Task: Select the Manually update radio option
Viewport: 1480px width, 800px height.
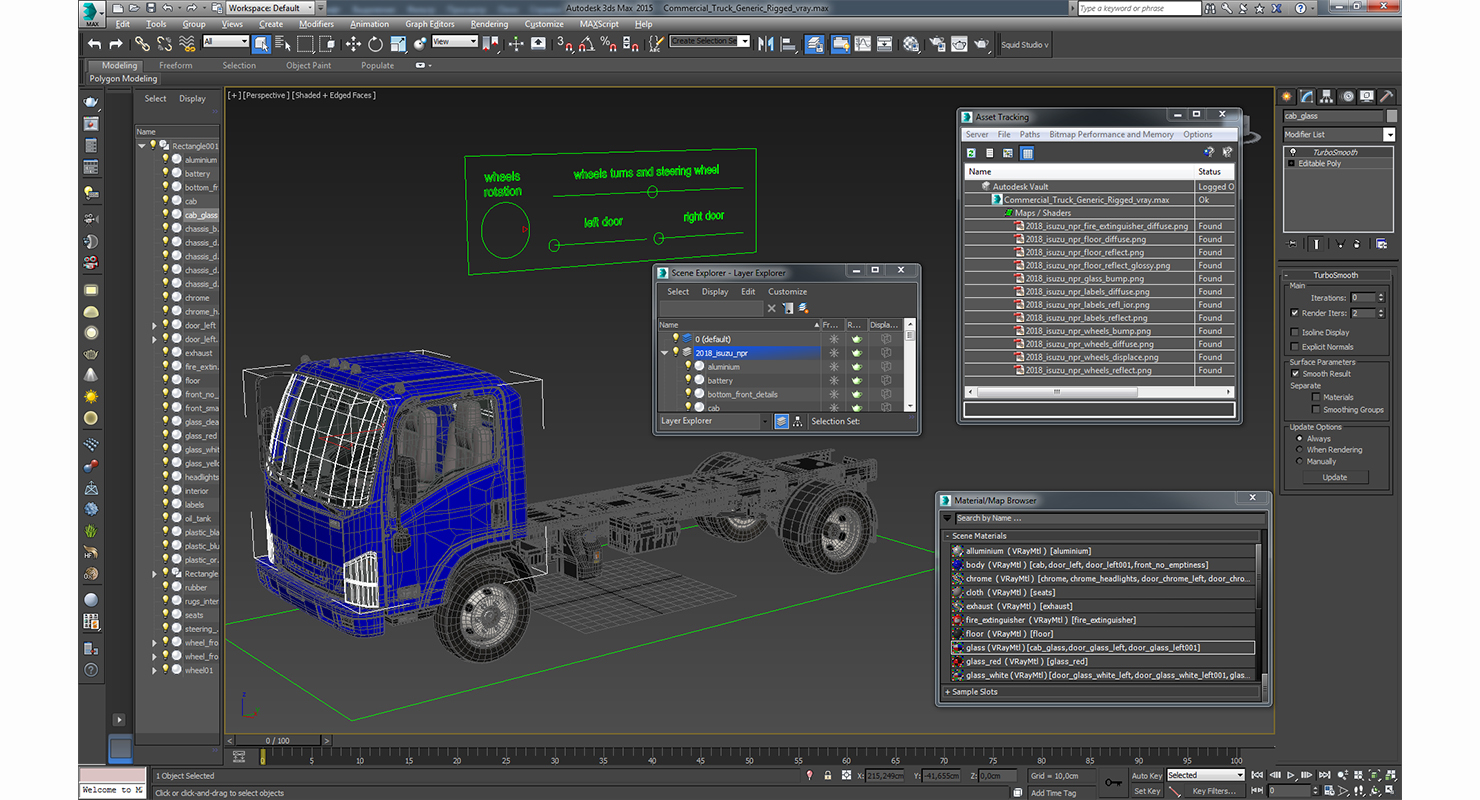Action: 1299,462
